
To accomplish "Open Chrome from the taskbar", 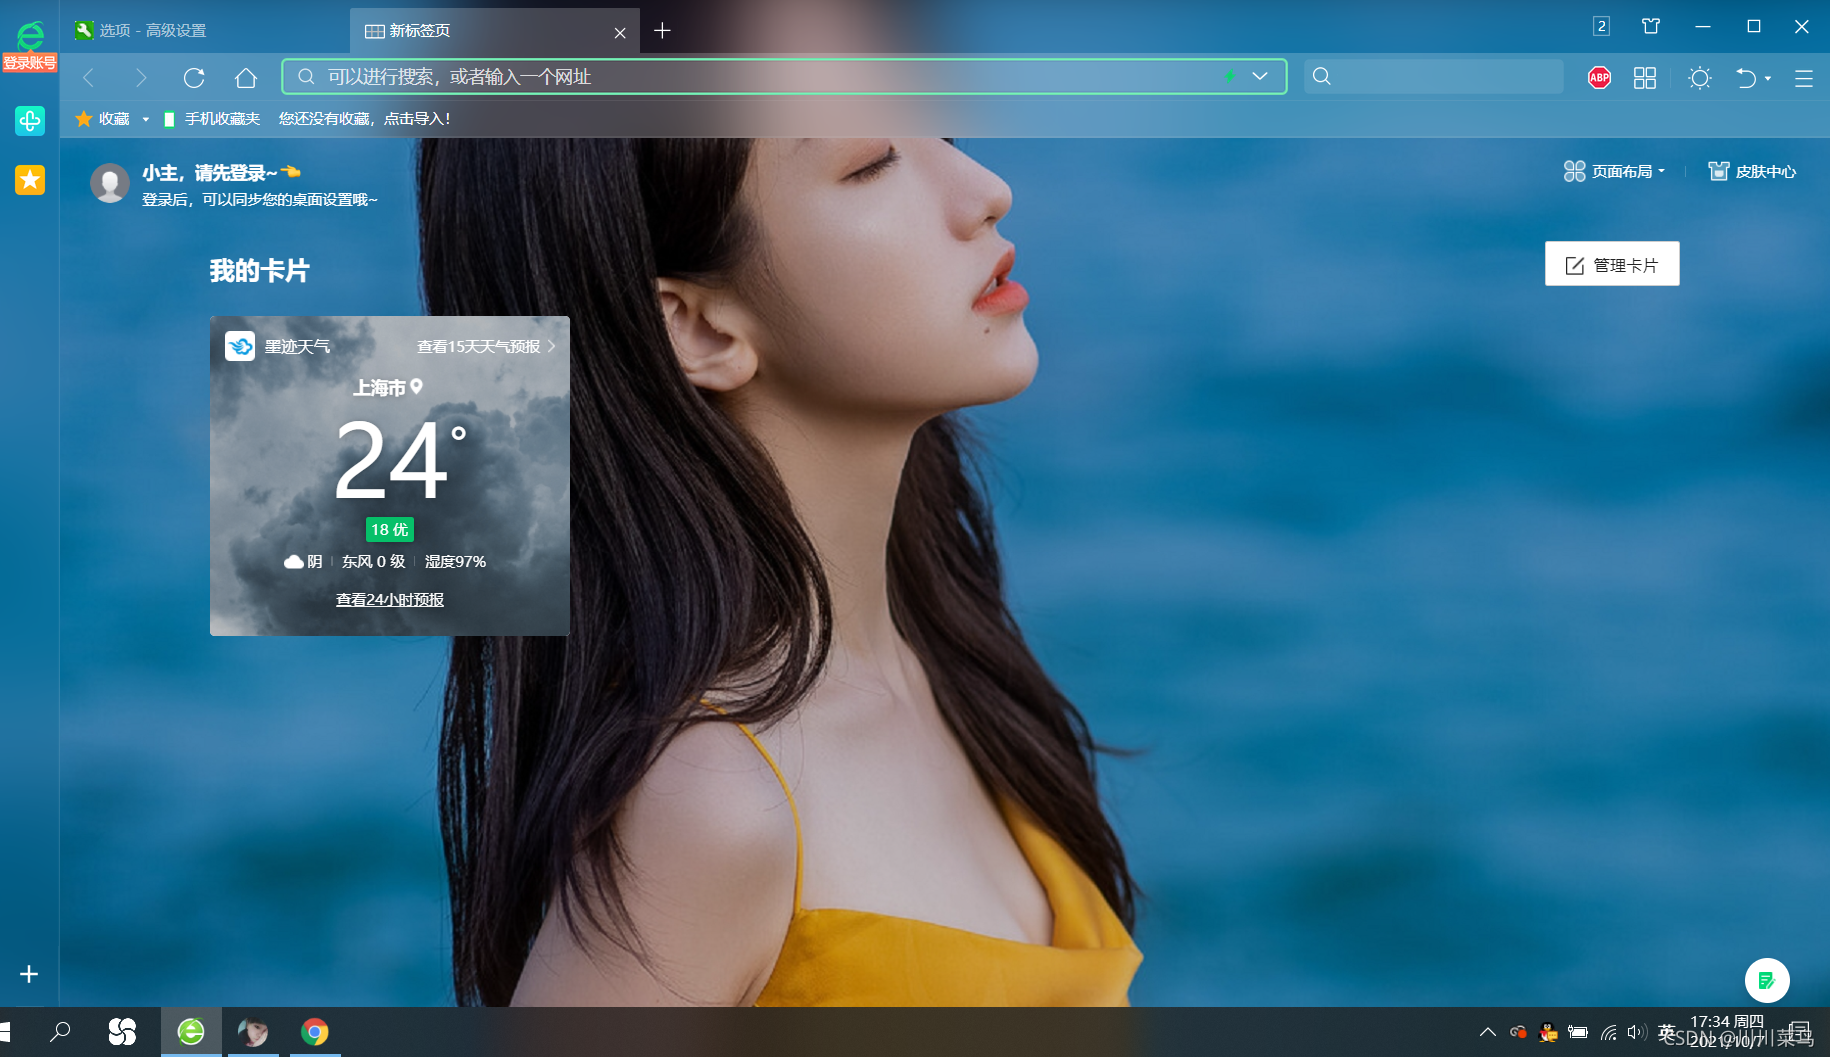I will (315, 1031).
